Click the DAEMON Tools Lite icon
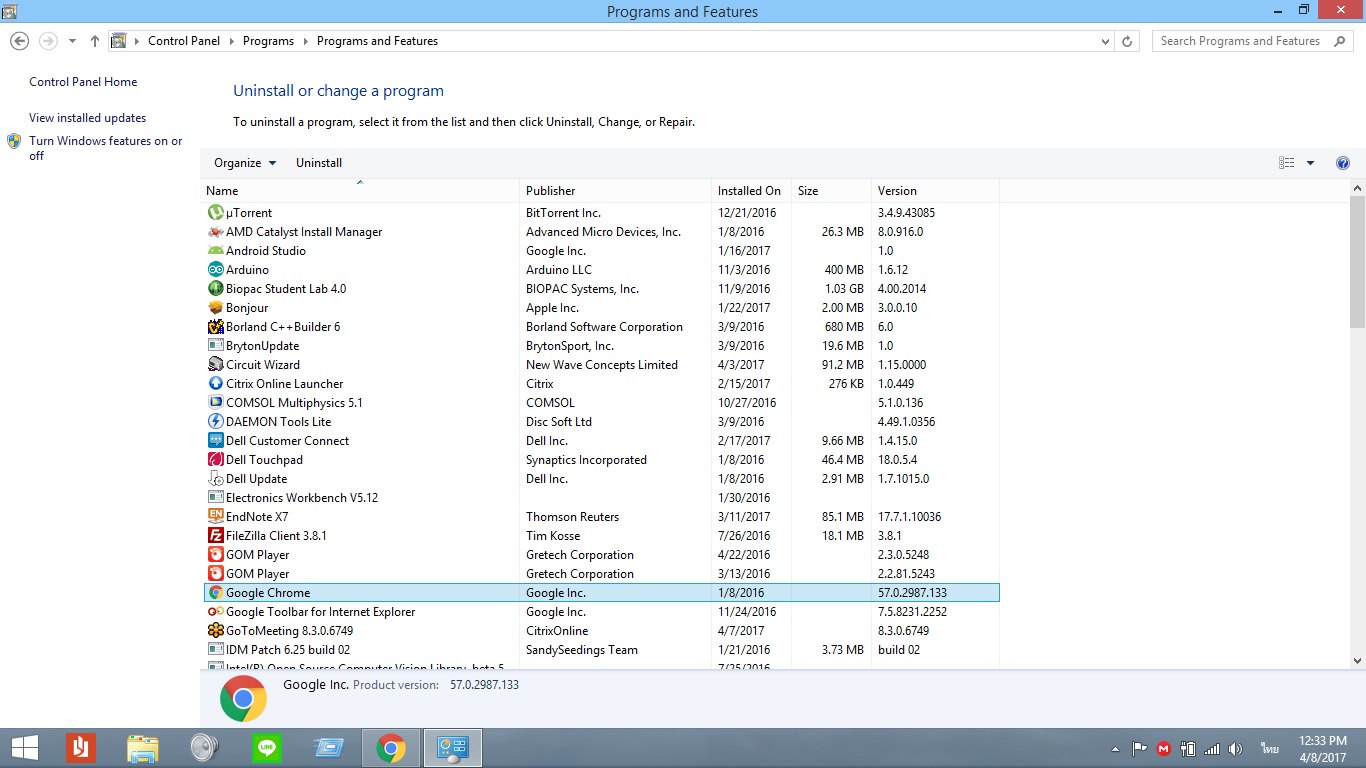1366x768 pixels. [x=215, y=422]
